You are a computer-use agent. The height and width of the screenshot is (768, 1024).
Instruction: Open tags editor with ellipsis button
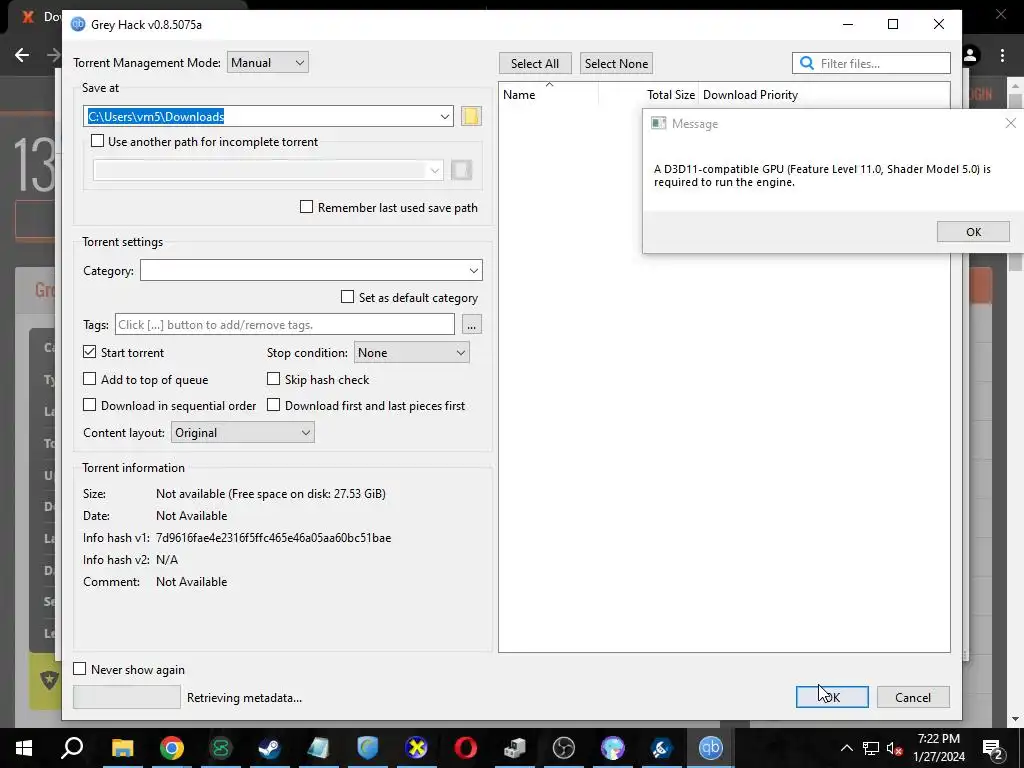pos(472,325)
